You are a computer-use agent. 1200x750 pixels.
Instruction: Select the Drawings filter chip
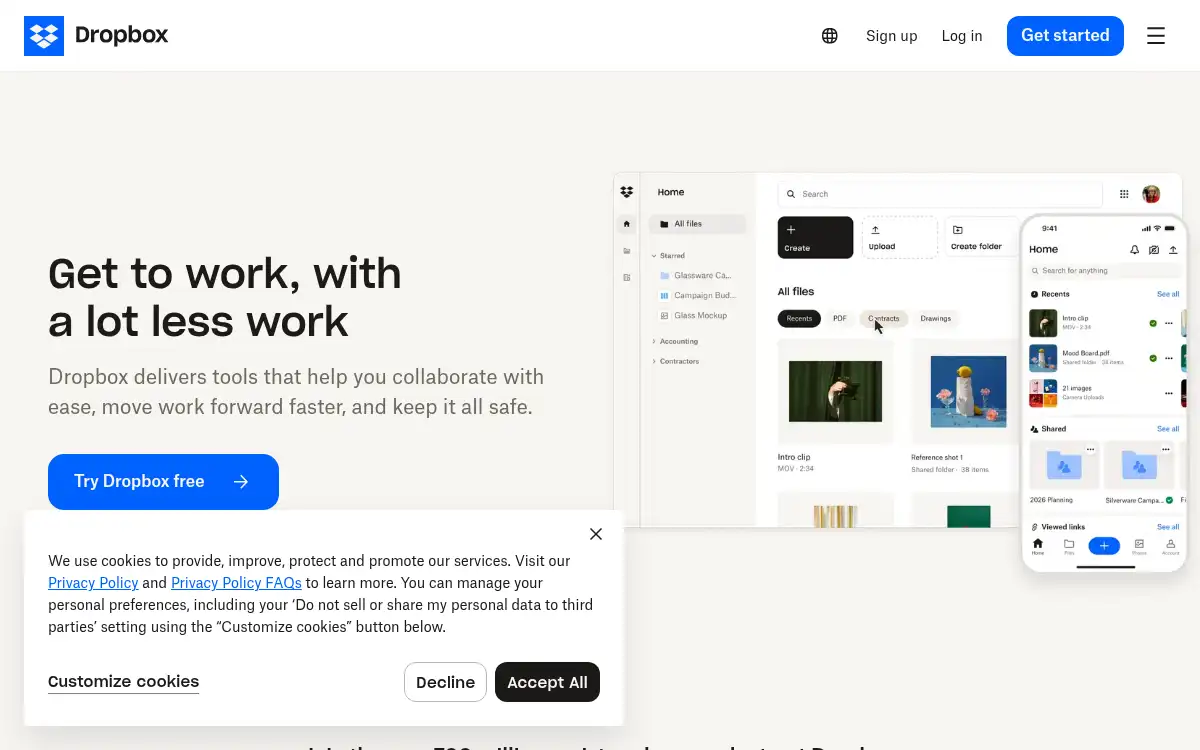(x=936, y=319)
